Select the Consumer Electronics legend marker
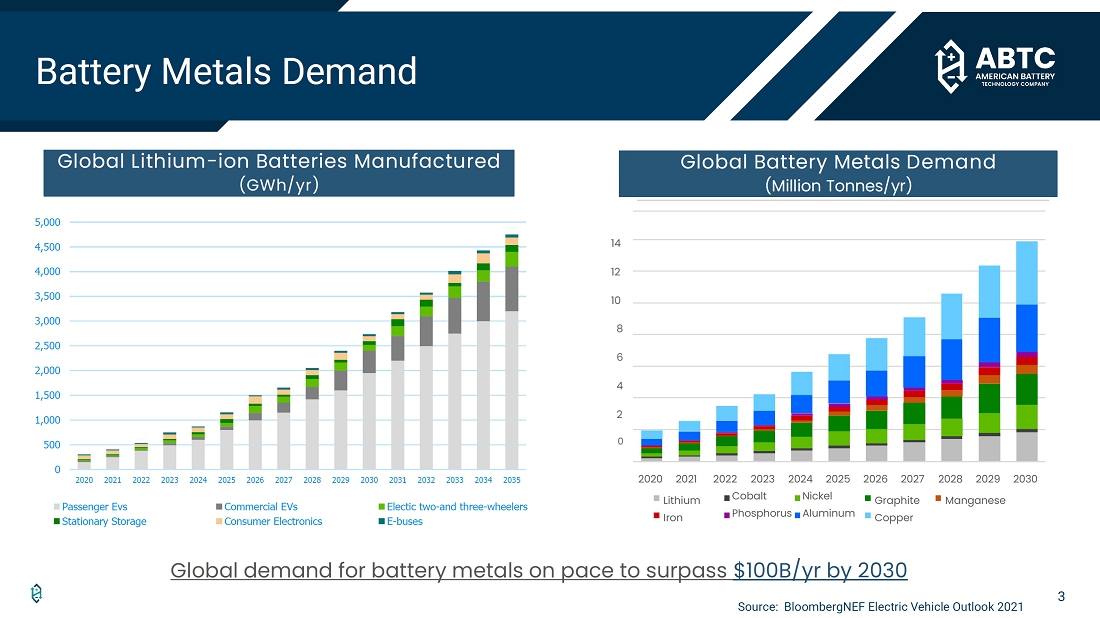Screen dimensions: 1100x618 (219, 521)
